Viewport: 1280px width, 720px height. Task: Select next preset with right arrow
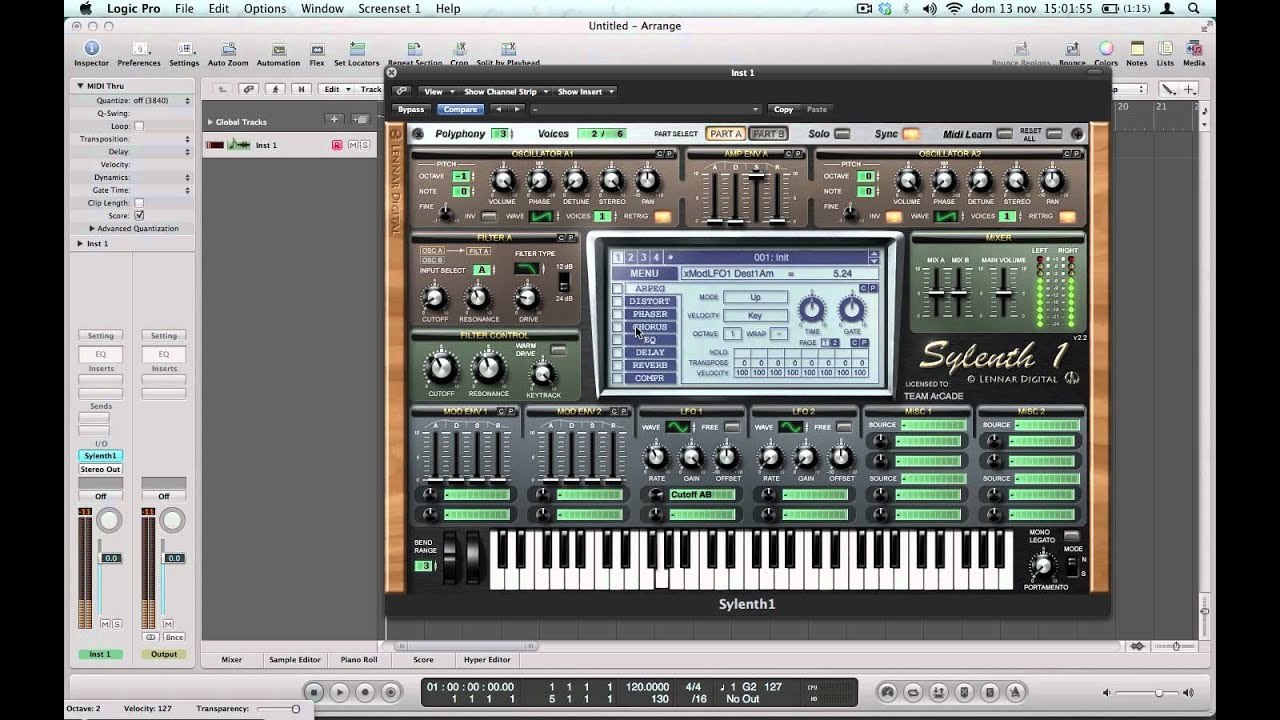tap(517, 109)
